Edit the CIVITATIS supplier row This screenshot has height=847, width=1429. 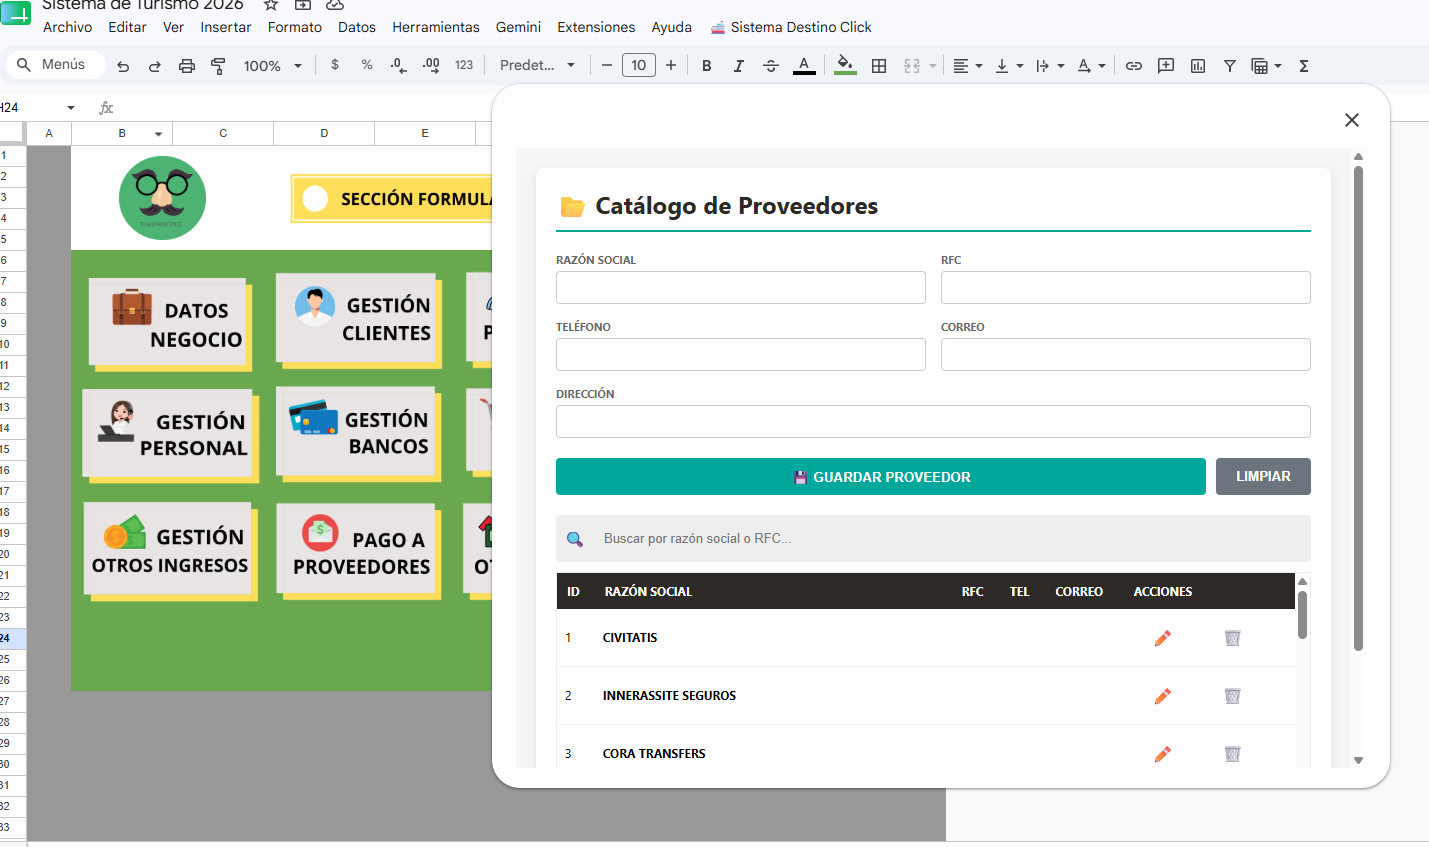(1162, 638)
